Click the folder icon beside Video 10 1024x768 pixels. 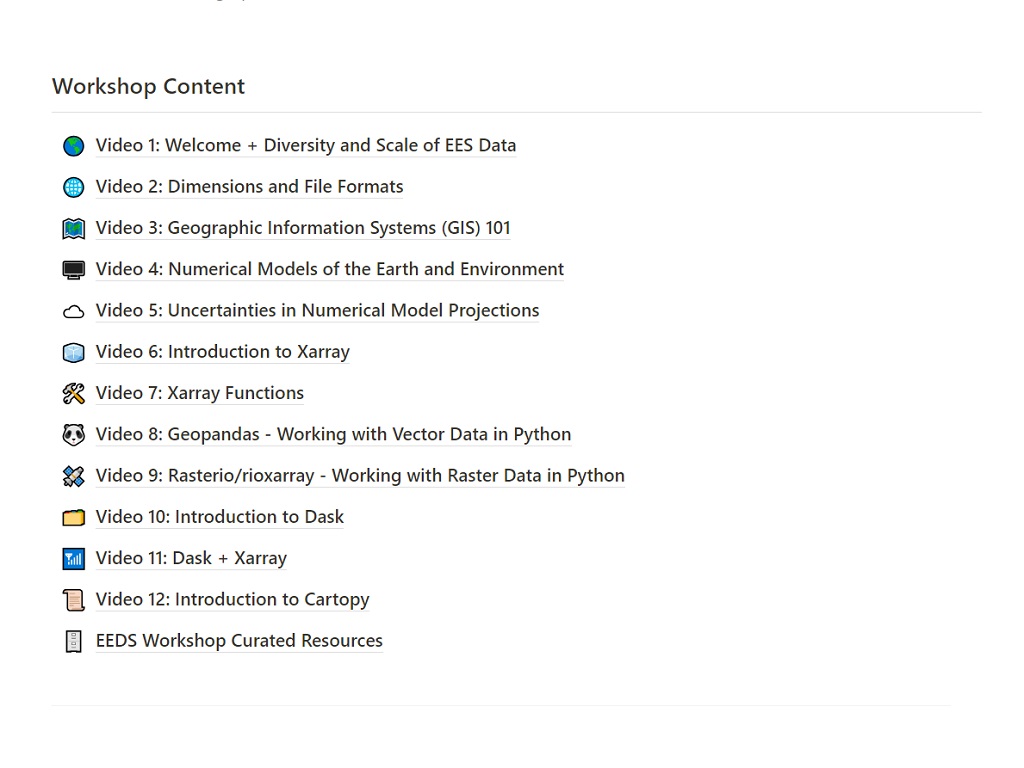point(73,517)
